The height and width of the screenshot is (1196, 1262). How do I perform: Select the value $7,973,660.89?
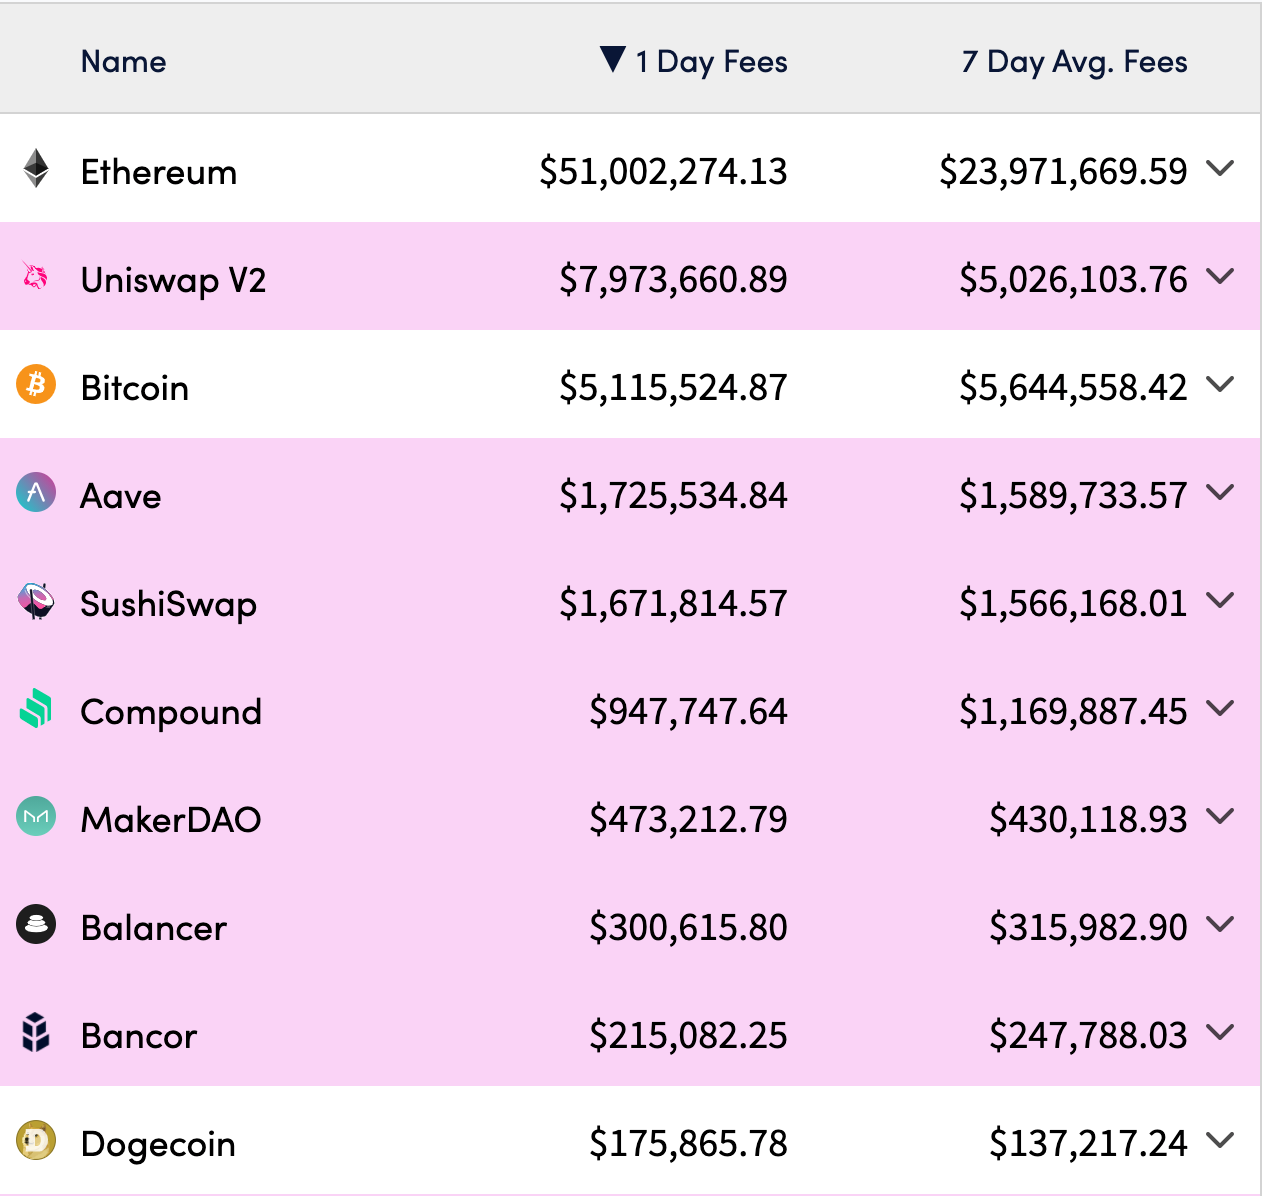coord(674,280)
